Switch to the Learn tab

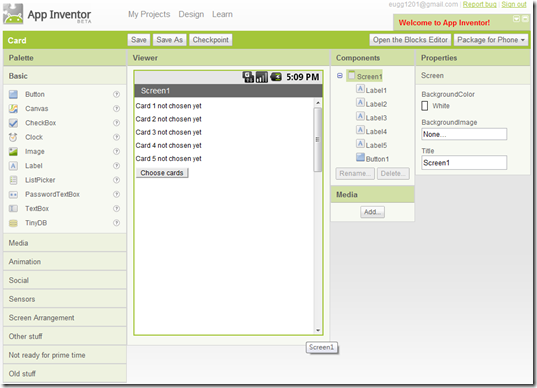click(x=222, y=14)
